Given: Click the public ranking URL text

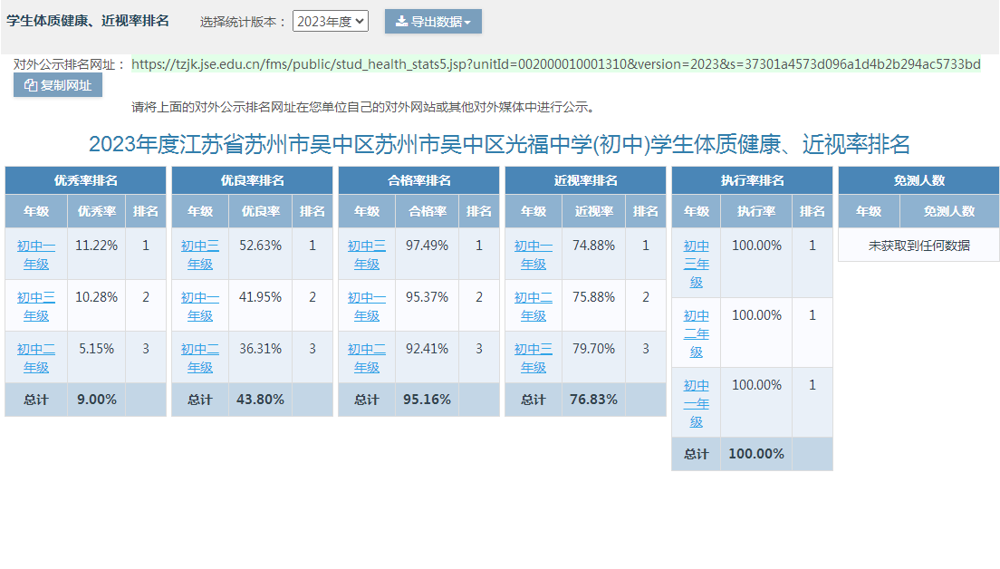Looking at the screenshot, I should [x=555, y=64].
